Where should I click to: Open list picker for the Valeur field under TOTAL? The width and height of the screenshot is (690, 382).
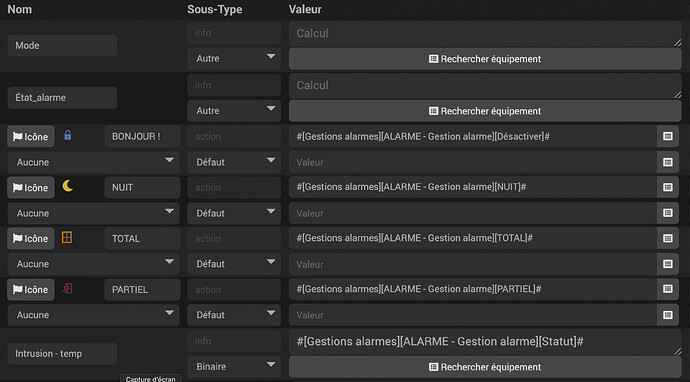point(668,264)
